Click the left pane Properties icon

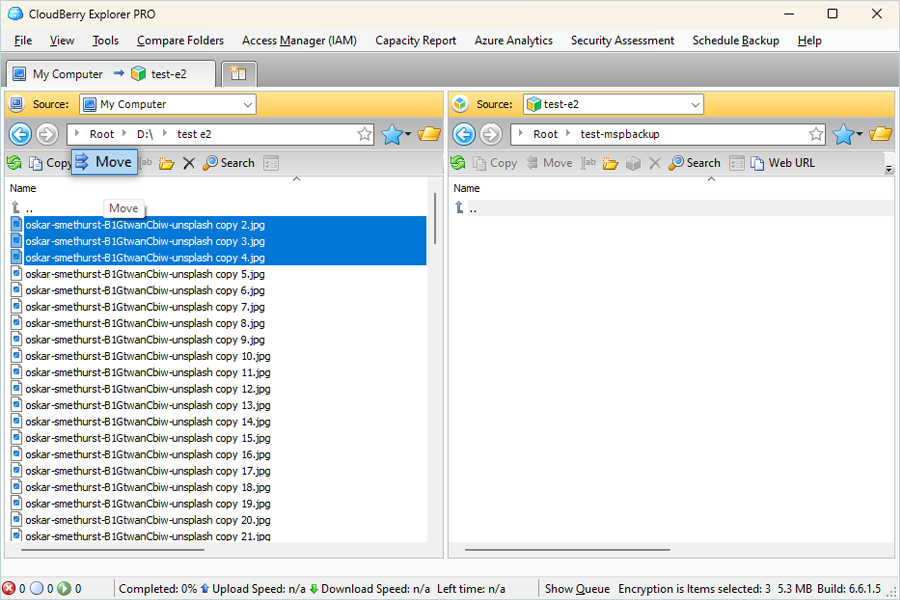point(271,163)
